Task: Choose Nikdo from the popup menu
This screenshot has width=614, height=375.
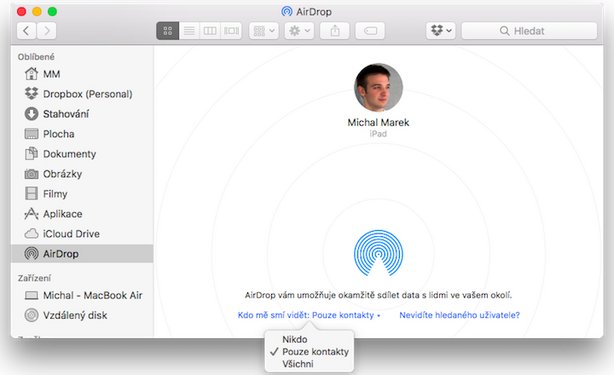Action: [309, 339]
